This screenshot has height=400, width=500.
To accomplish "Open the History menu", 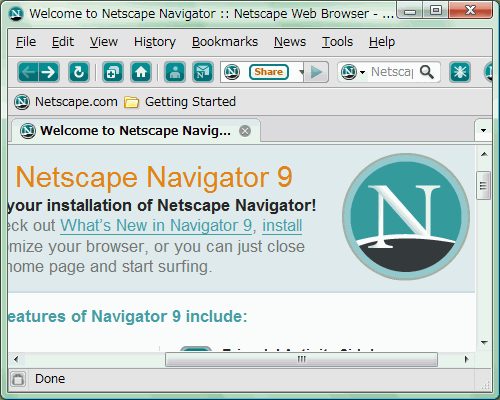I will pos(155,42).
